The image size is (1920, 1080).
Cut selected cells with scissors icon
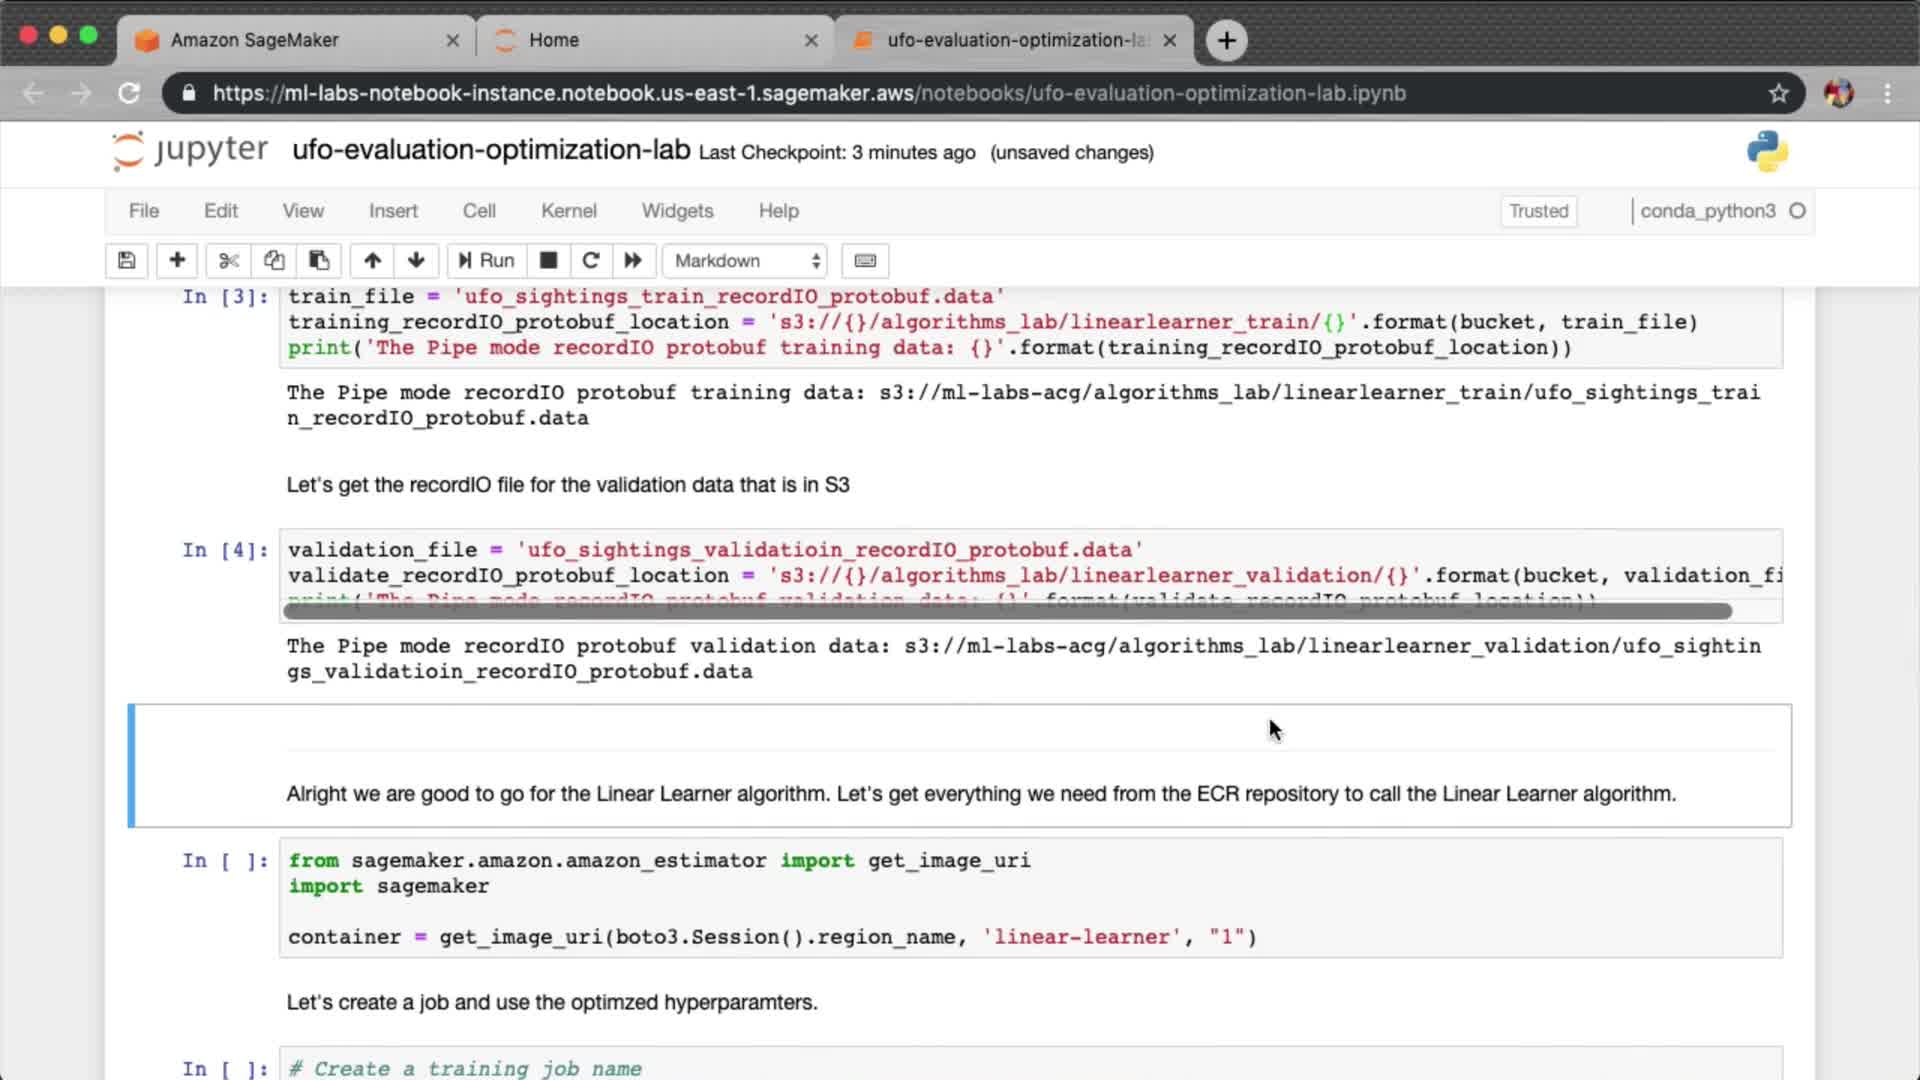pos(229,260)
